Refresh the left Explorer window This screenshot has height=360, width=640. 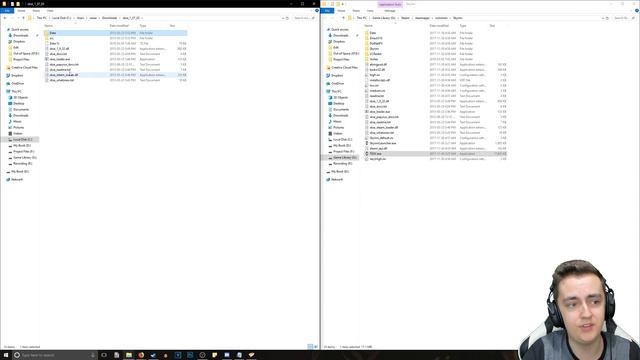click(x=287, y=18)
